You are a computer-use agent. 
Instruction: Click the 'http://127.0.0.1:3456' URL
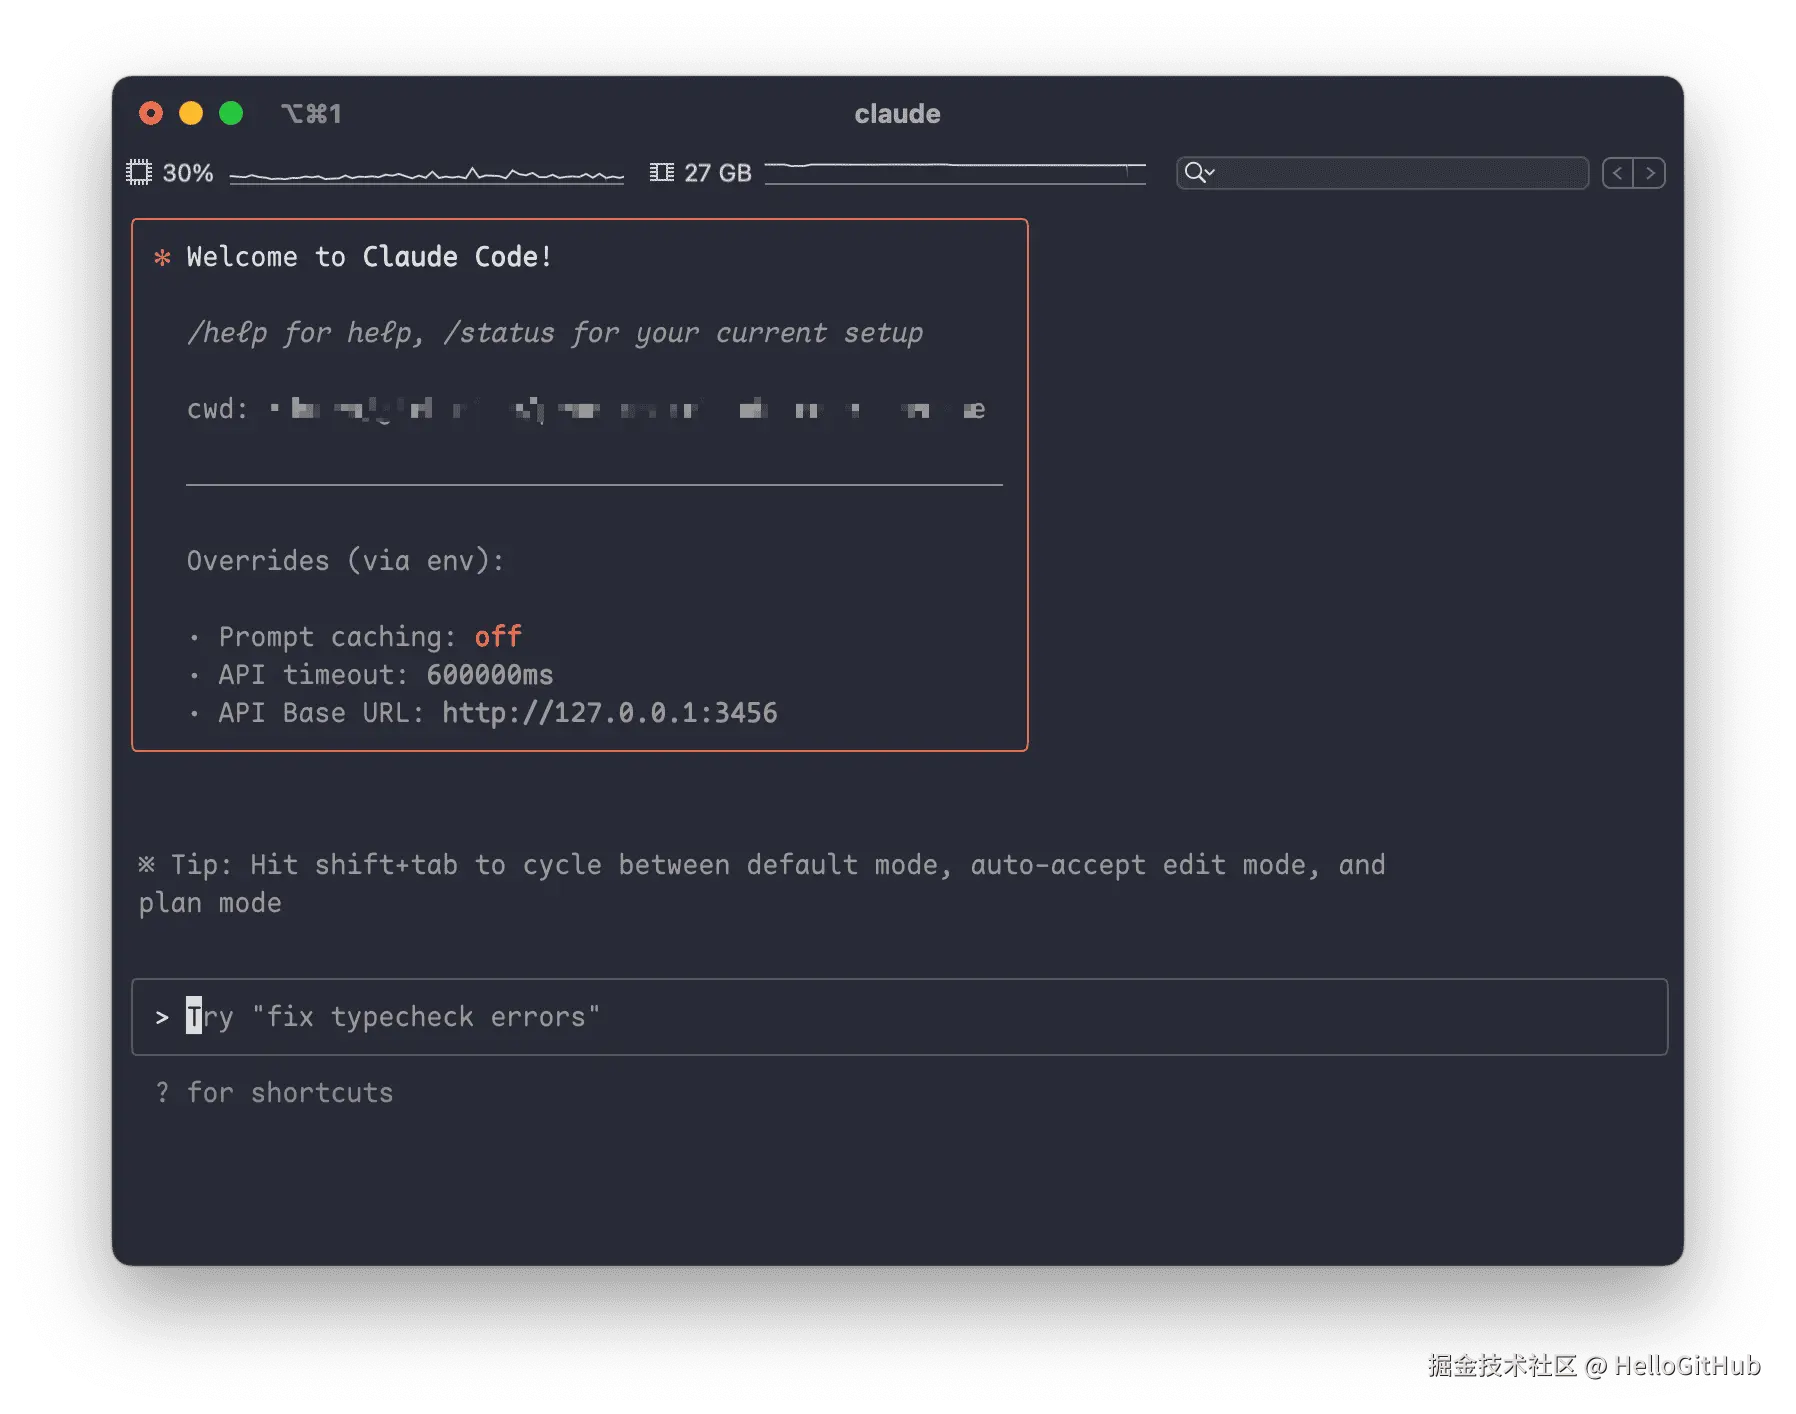(x=610, y=713)
